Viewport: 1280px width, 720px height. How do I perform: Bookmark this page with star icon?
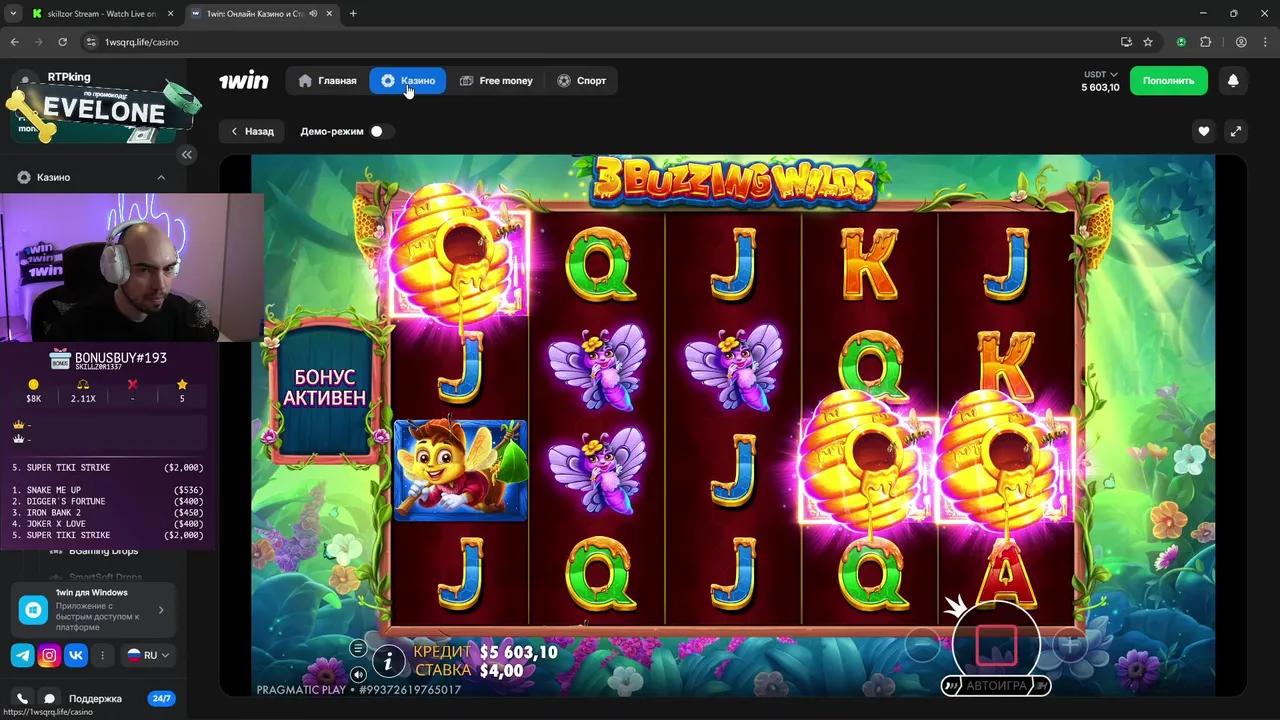1148,42
